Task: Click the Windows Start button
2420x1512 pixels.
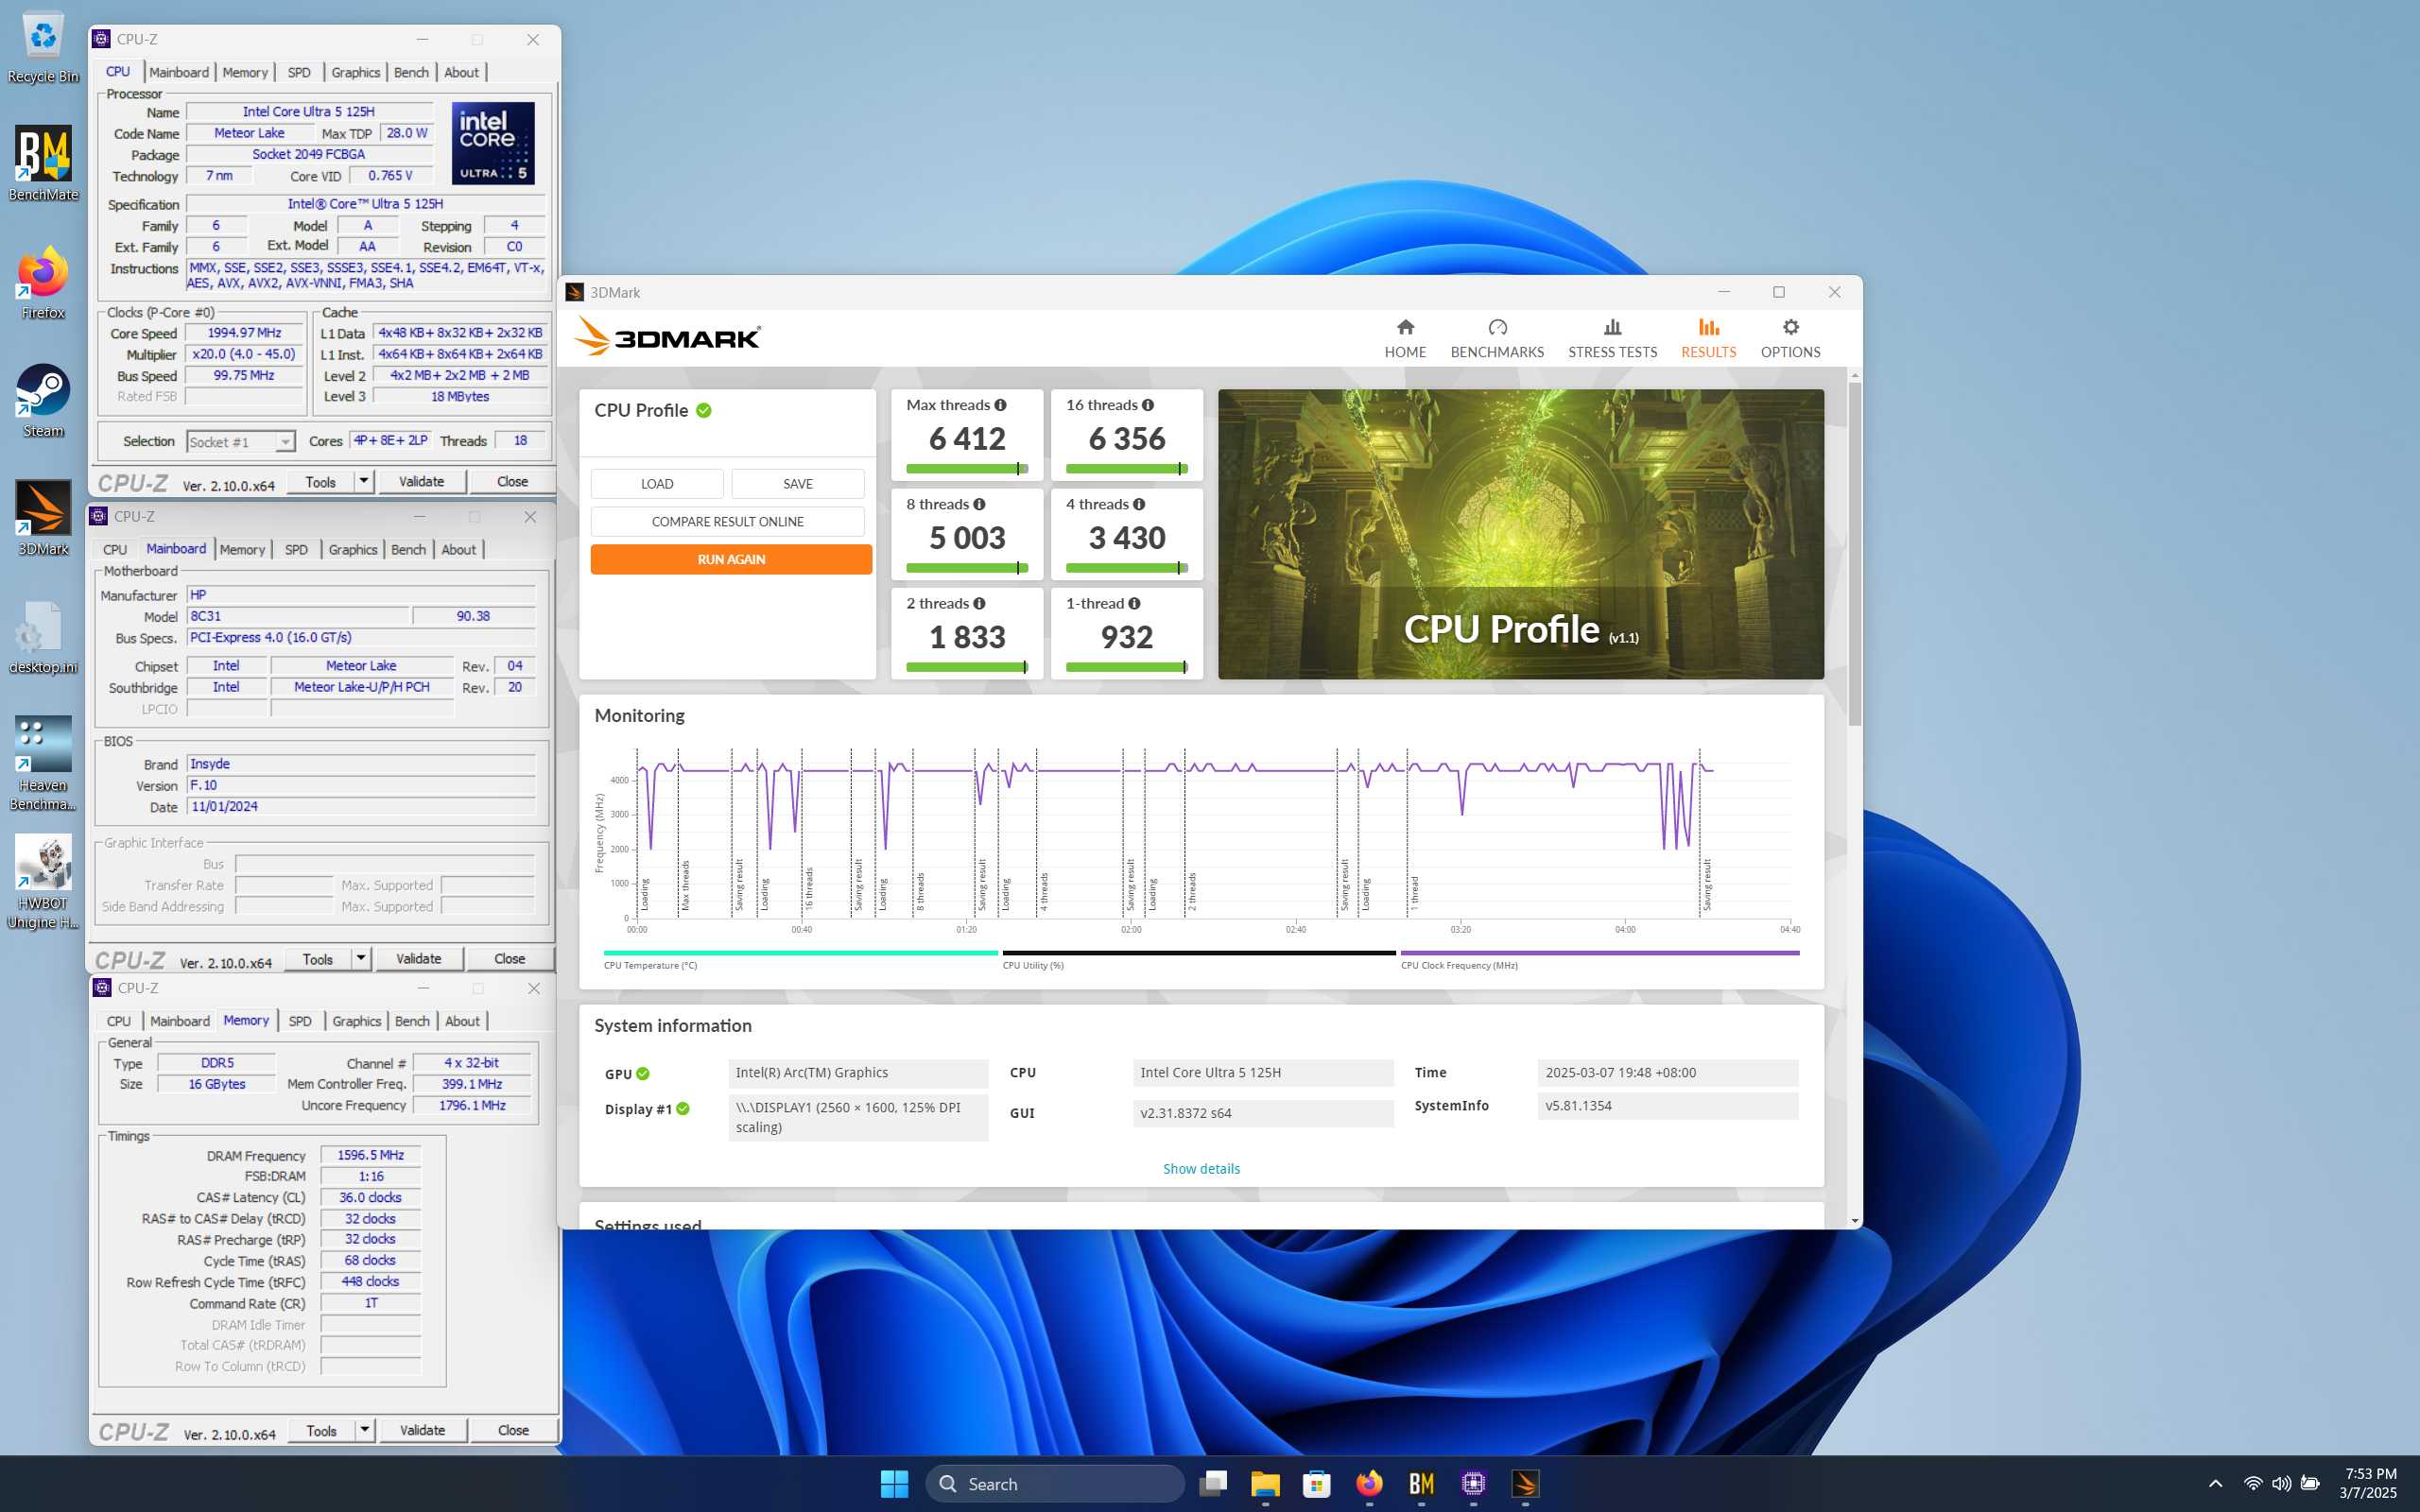Action: (894, 1484)
